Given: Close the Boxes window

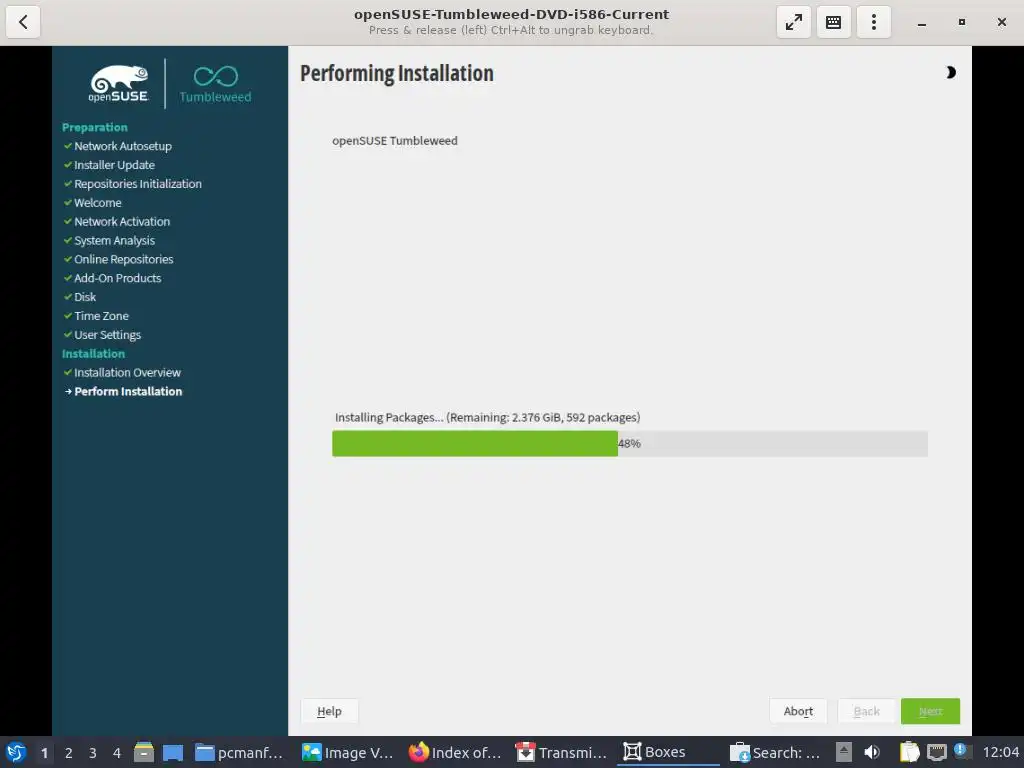Looking at the screenshot, I should [1001, 22].
